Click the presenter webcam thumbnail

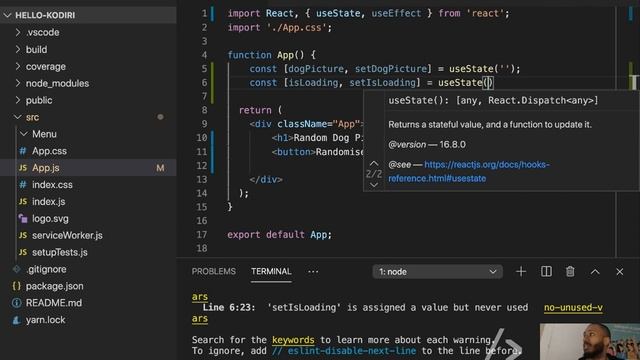pos(590,342)
